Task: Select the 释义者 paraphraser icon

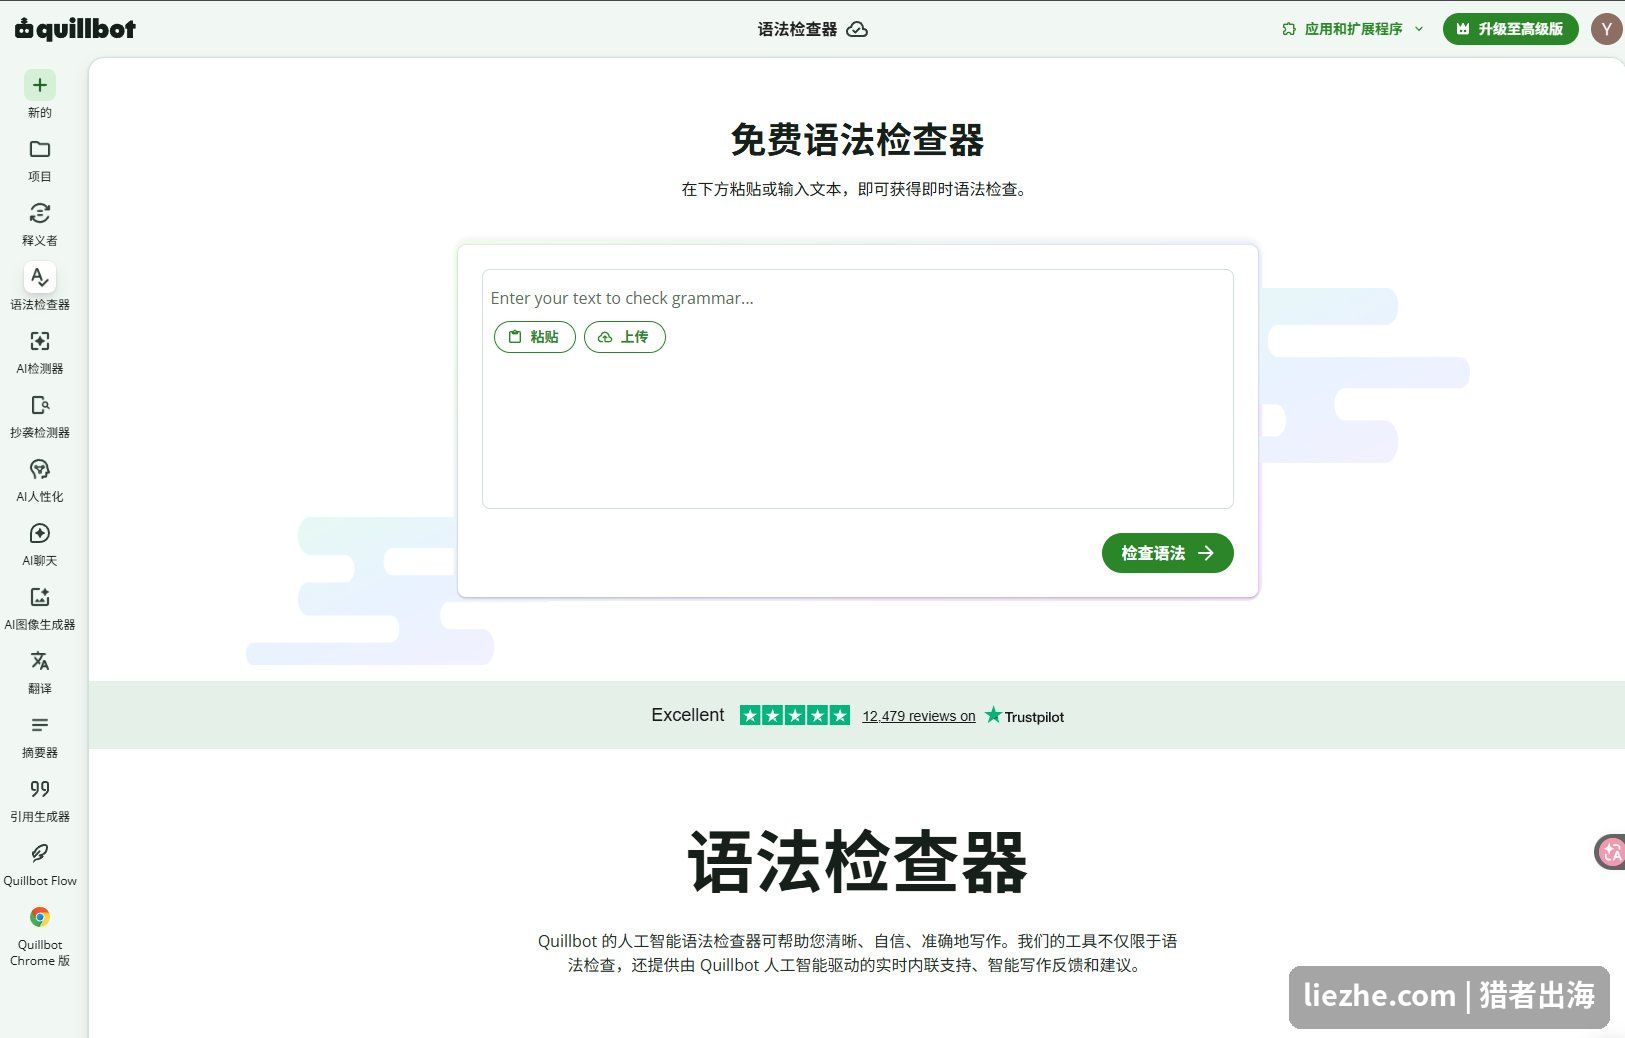Action: tap(40, 213)
